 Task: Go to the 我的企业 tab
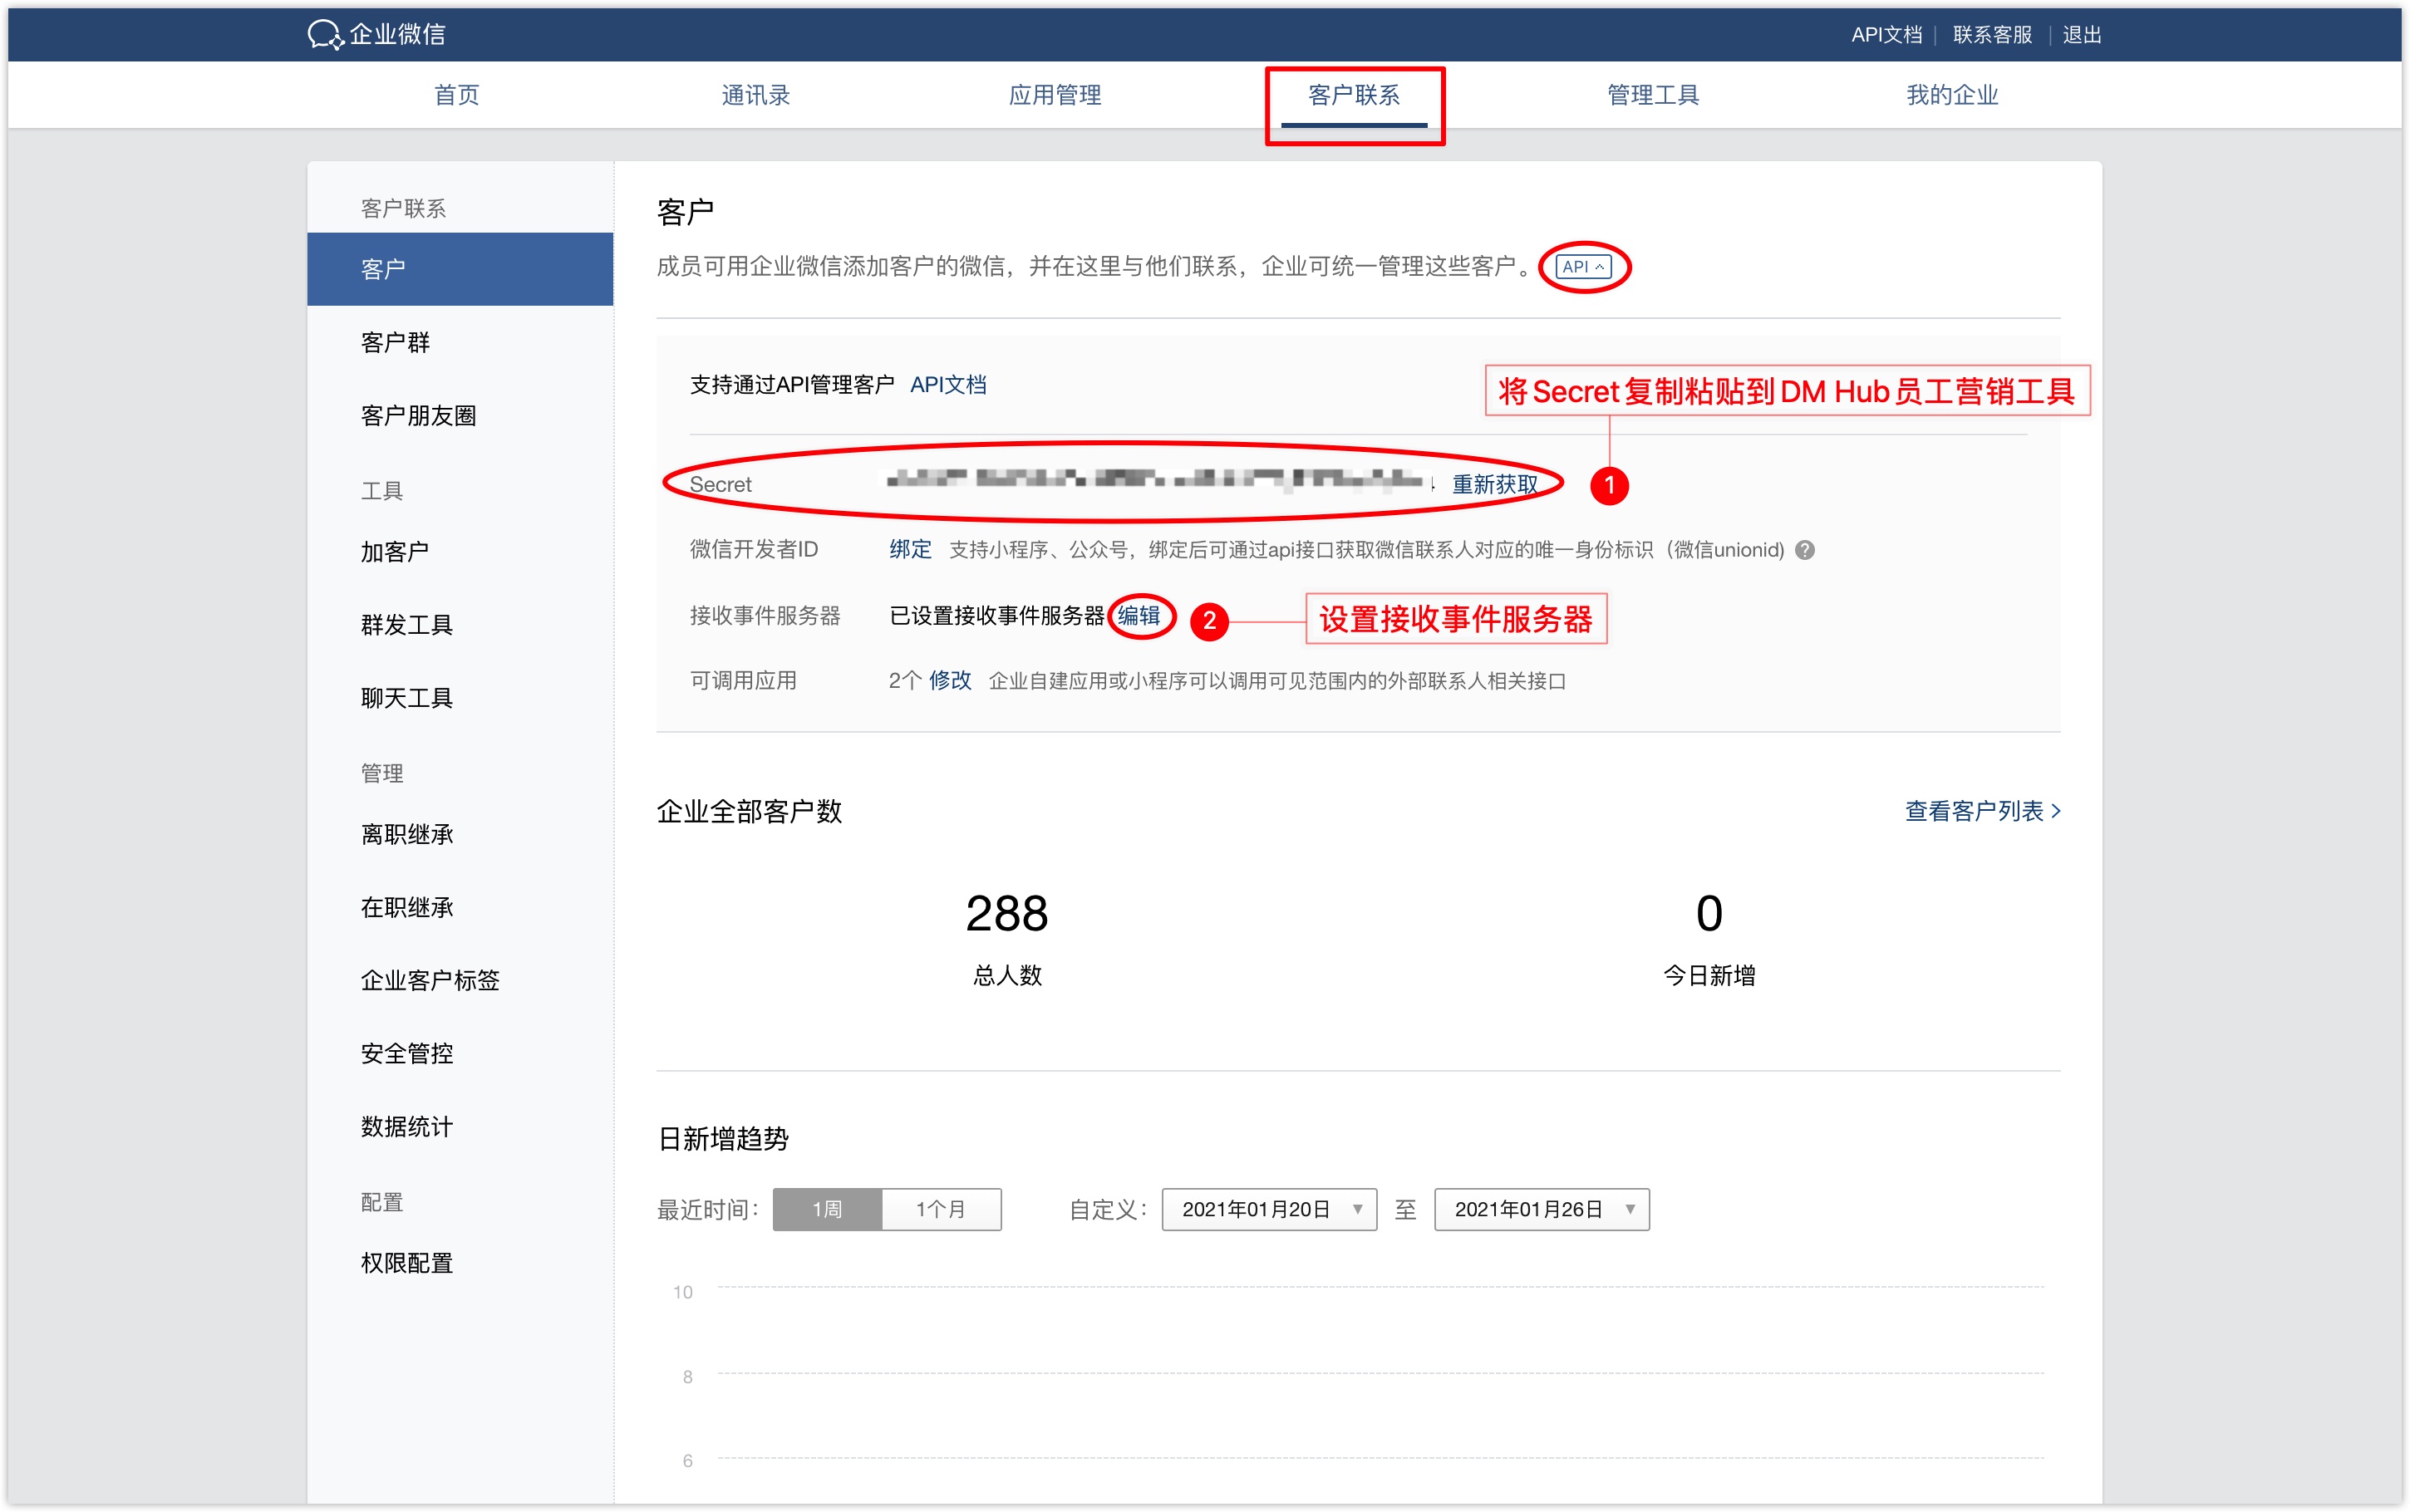pyautogui.click(x=1952, y=95)
